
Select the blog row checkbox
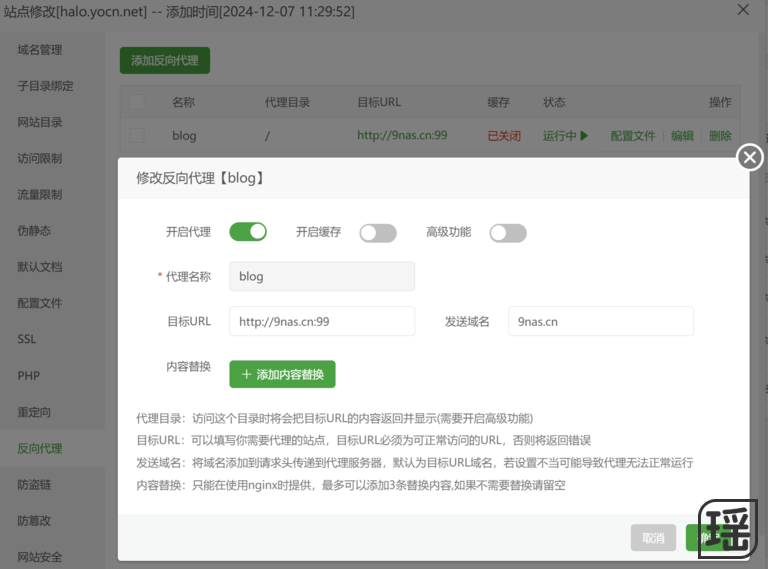pos(137,136)
